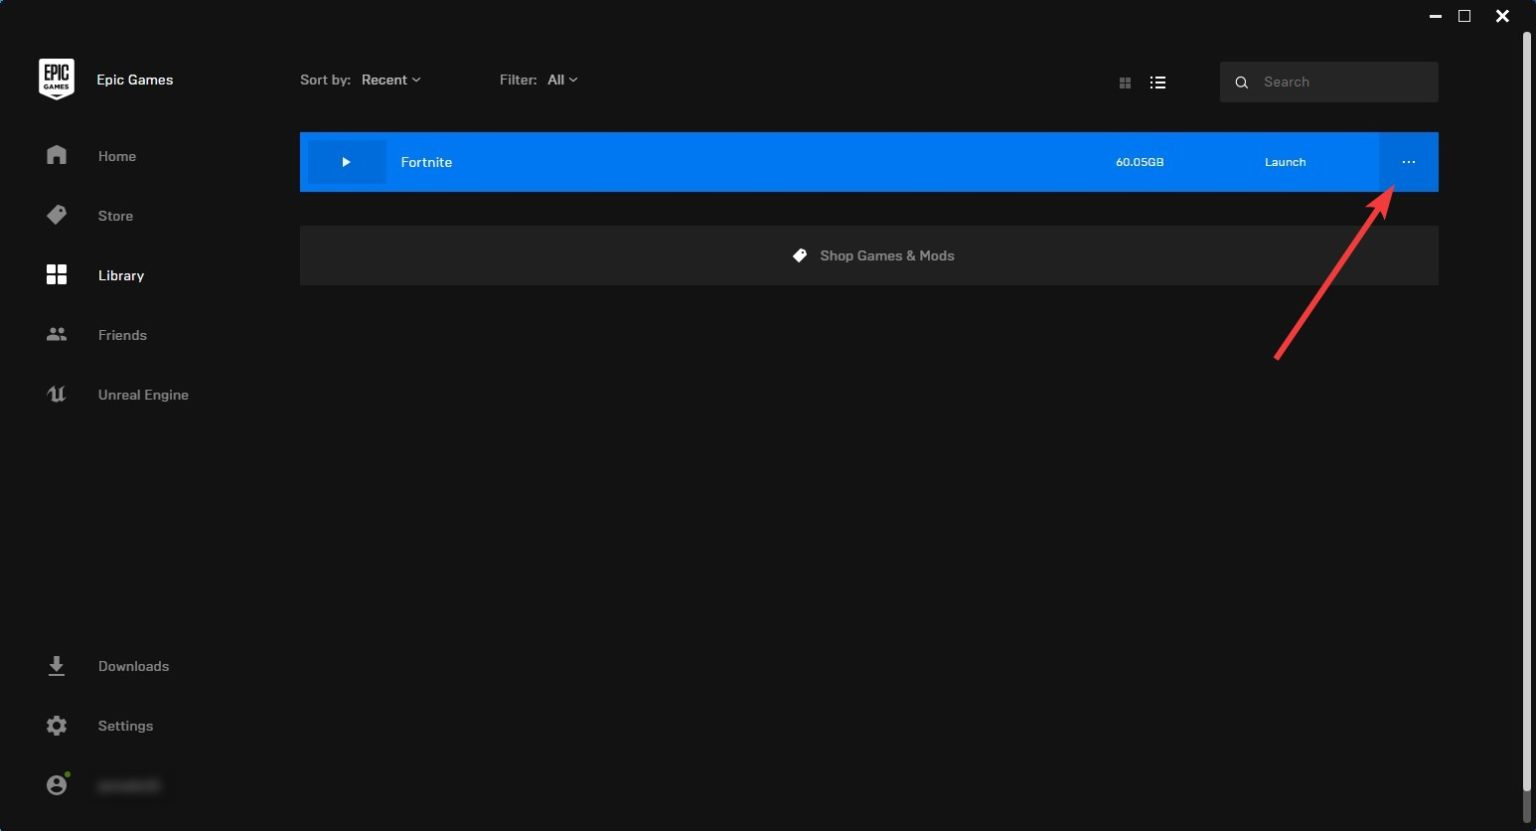Viewport: 1536px width, 831px height.
Task: Switch library to list view
Action: [x=1158, y=83]
